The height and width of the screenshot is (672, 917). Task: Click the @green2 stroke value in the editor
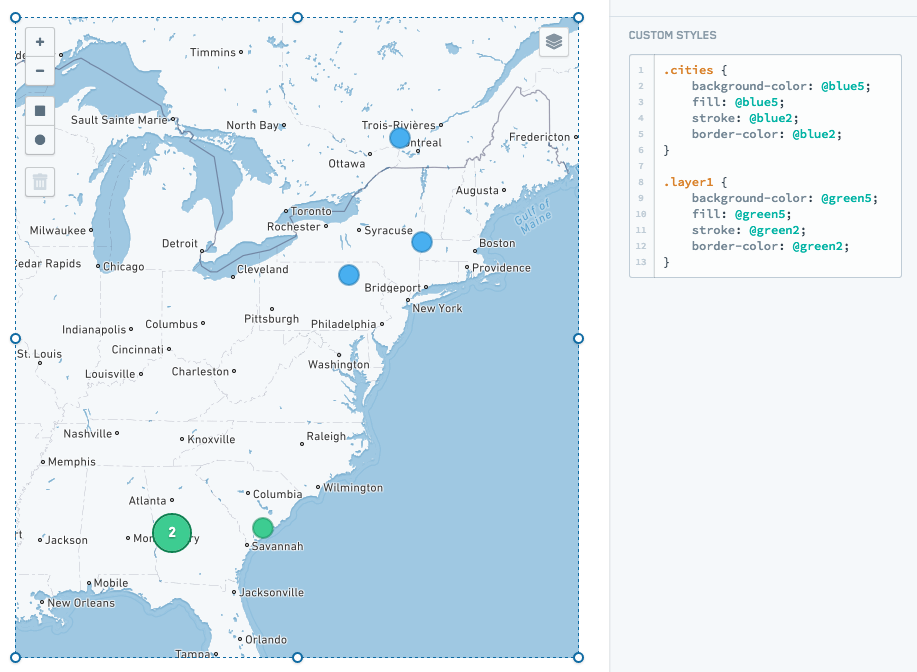click(x=774, y=230)
